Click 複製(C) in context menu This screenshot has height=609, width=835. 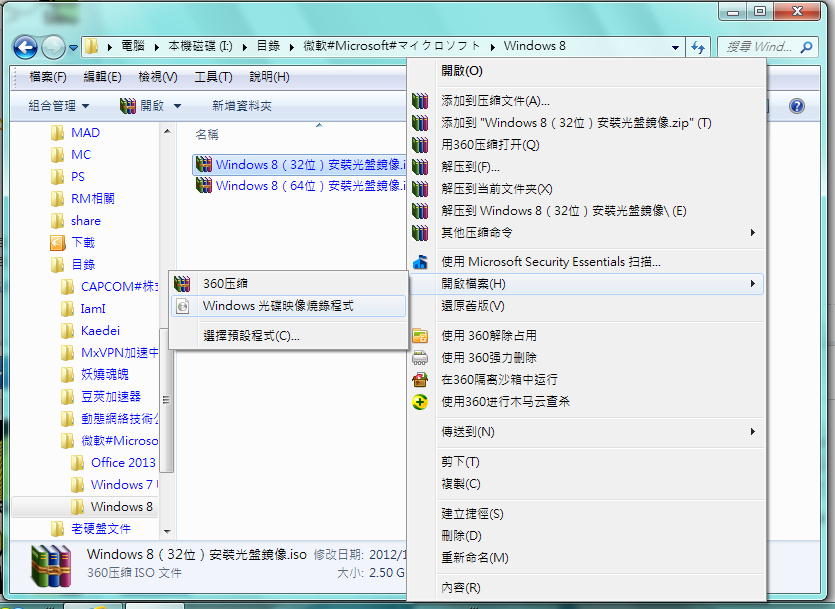click(x=586, y=484)
